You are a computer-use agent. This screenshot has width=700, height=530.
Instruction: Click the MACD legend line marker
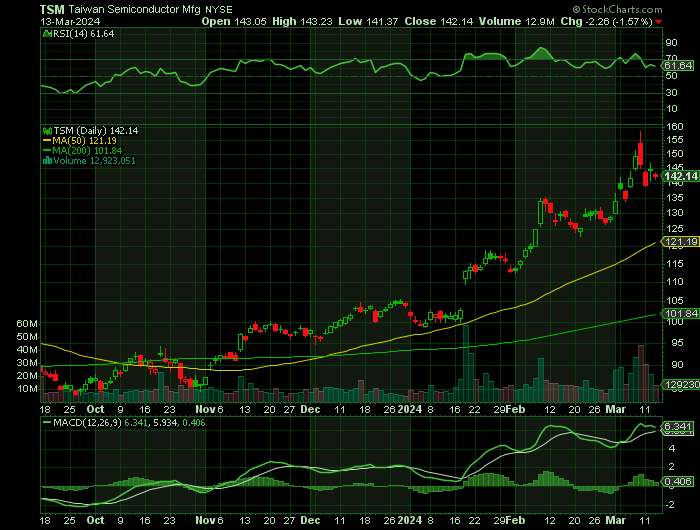tap(47, 422)
